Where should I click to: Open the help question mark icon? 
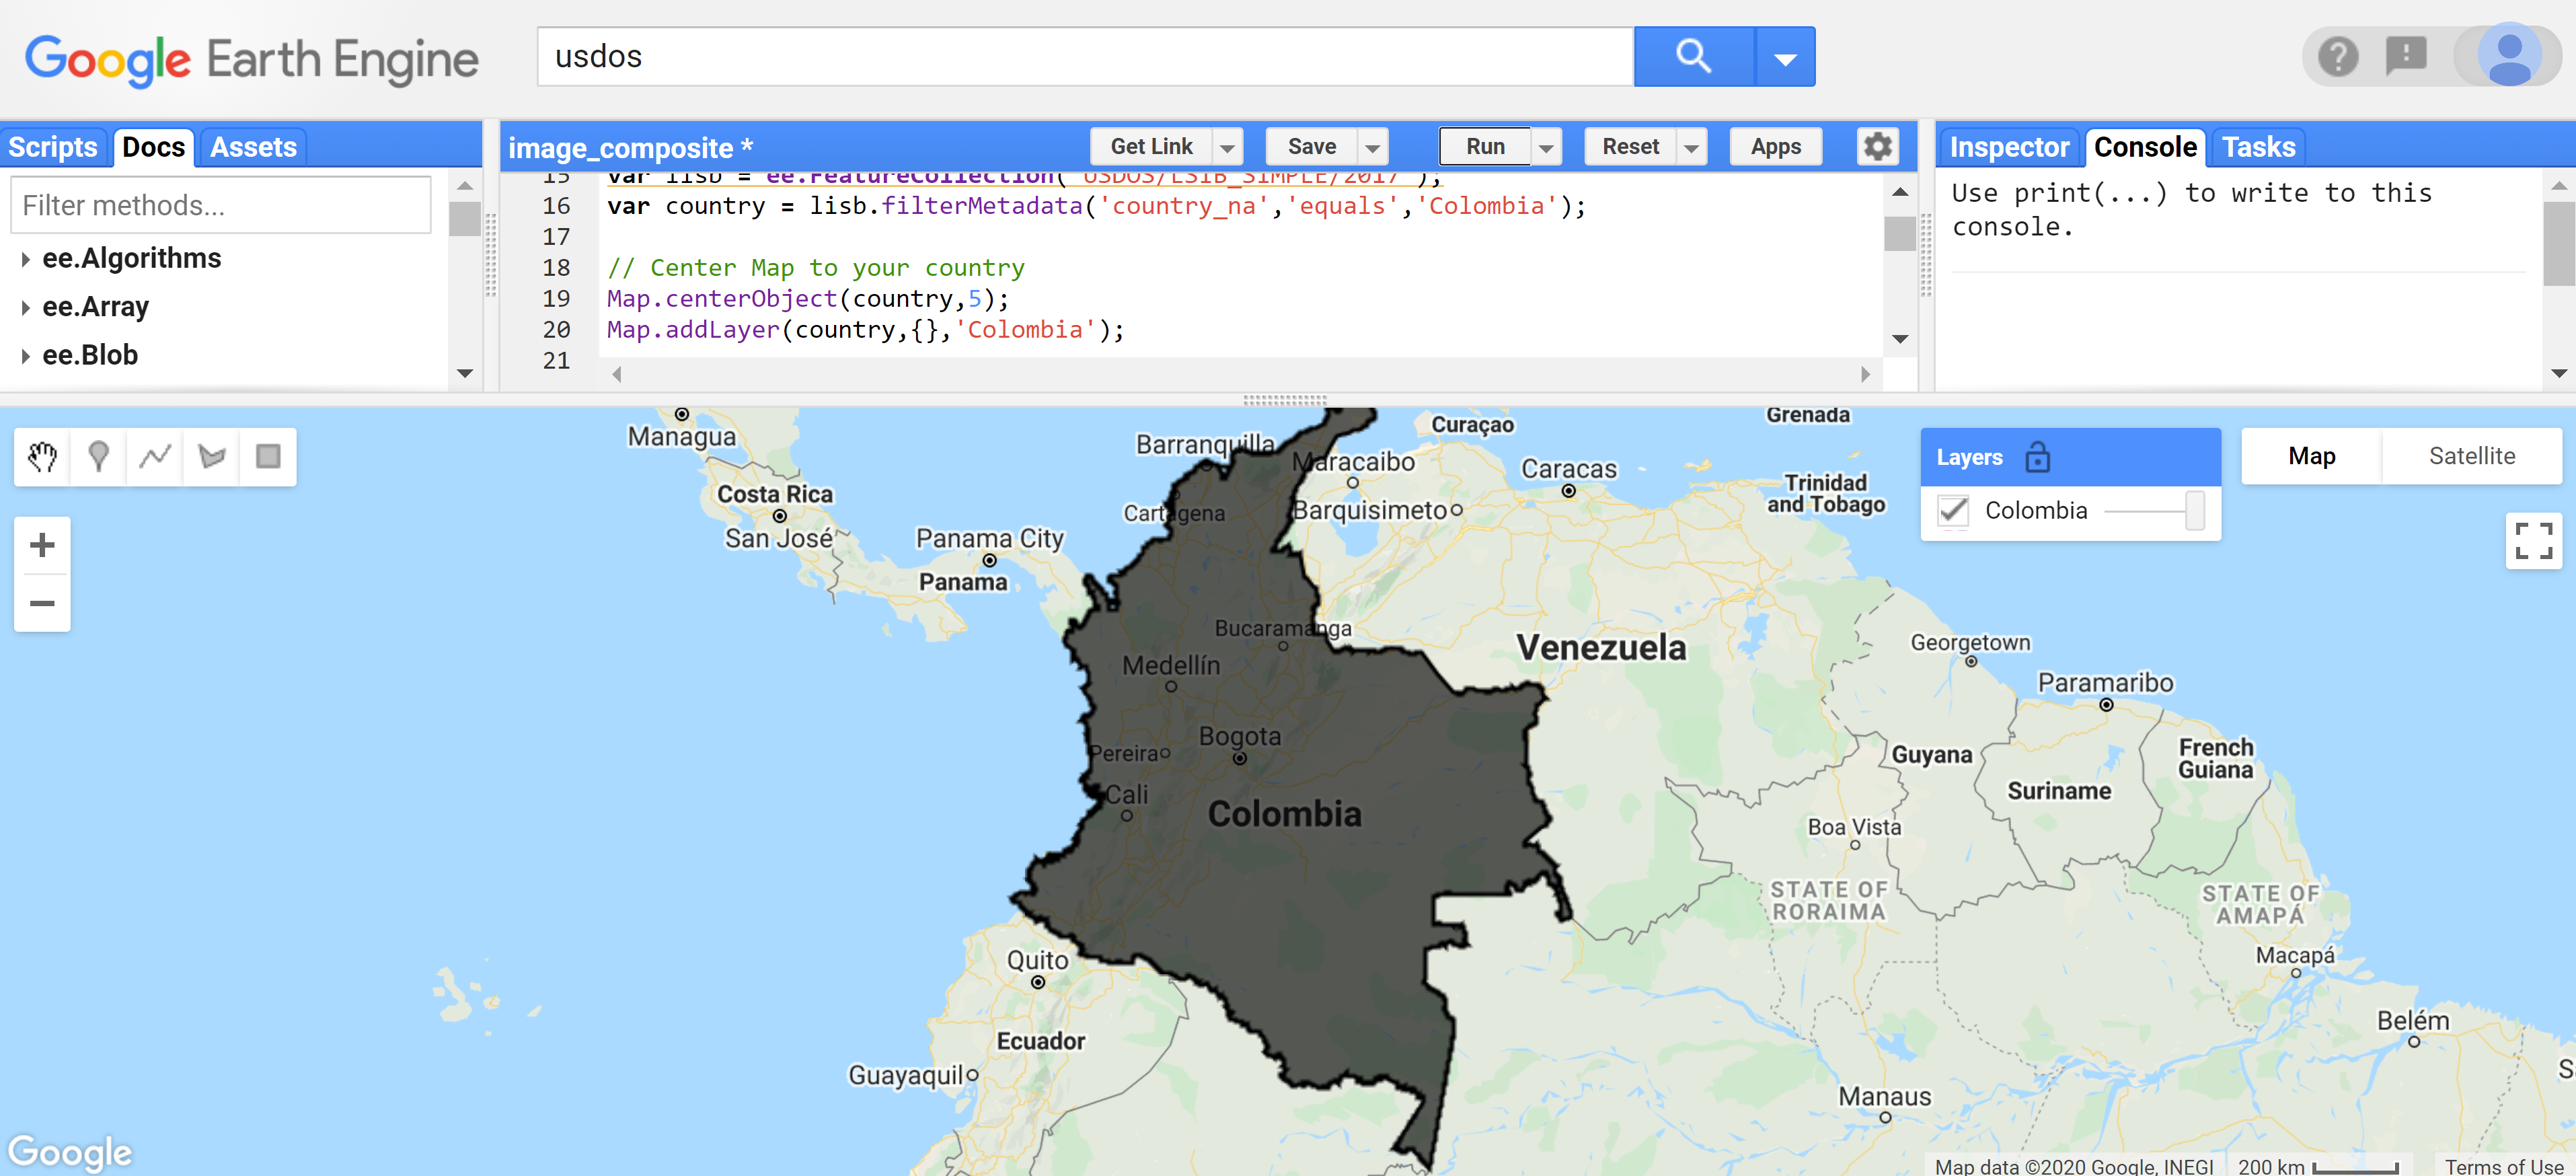point(2338,57)
